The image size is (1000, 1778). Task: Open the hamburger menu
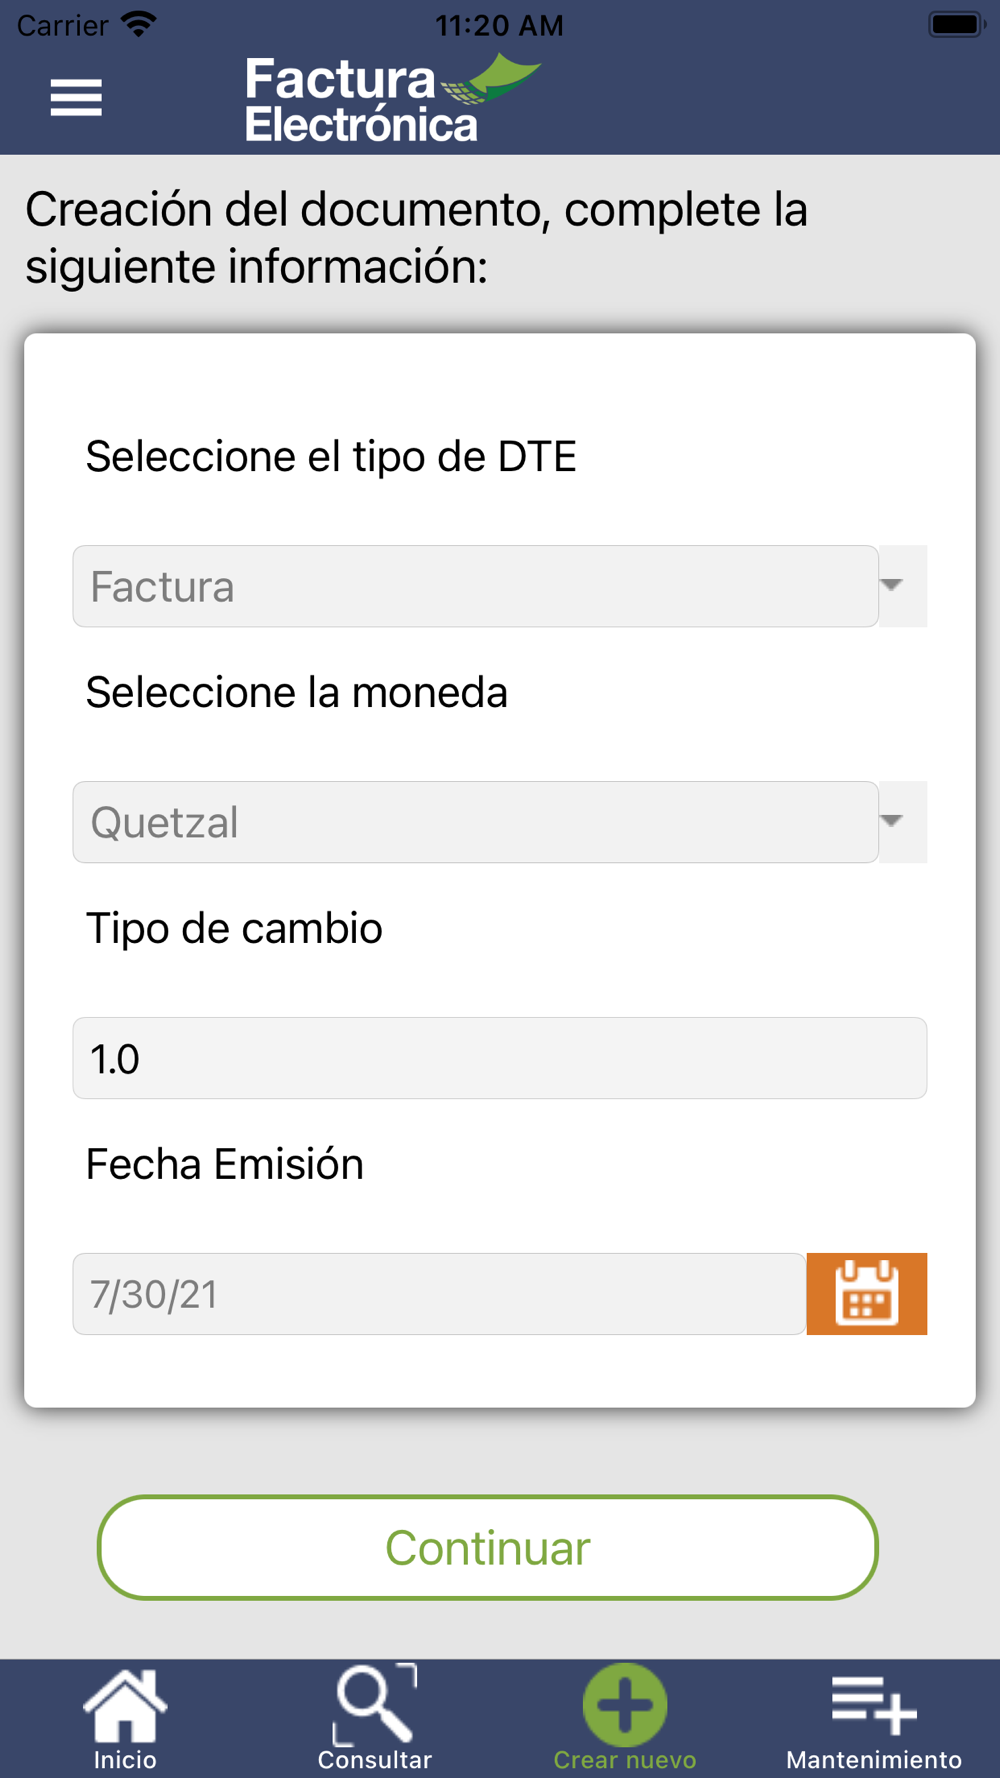click(x=76, y=98)
